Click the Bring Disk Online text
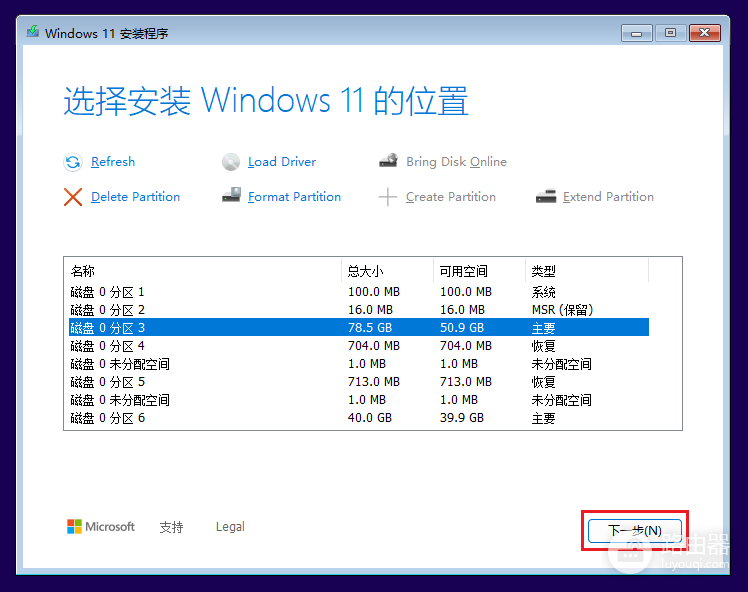The width and height of the screenshot is (748, 592). (x=457, y=162)
